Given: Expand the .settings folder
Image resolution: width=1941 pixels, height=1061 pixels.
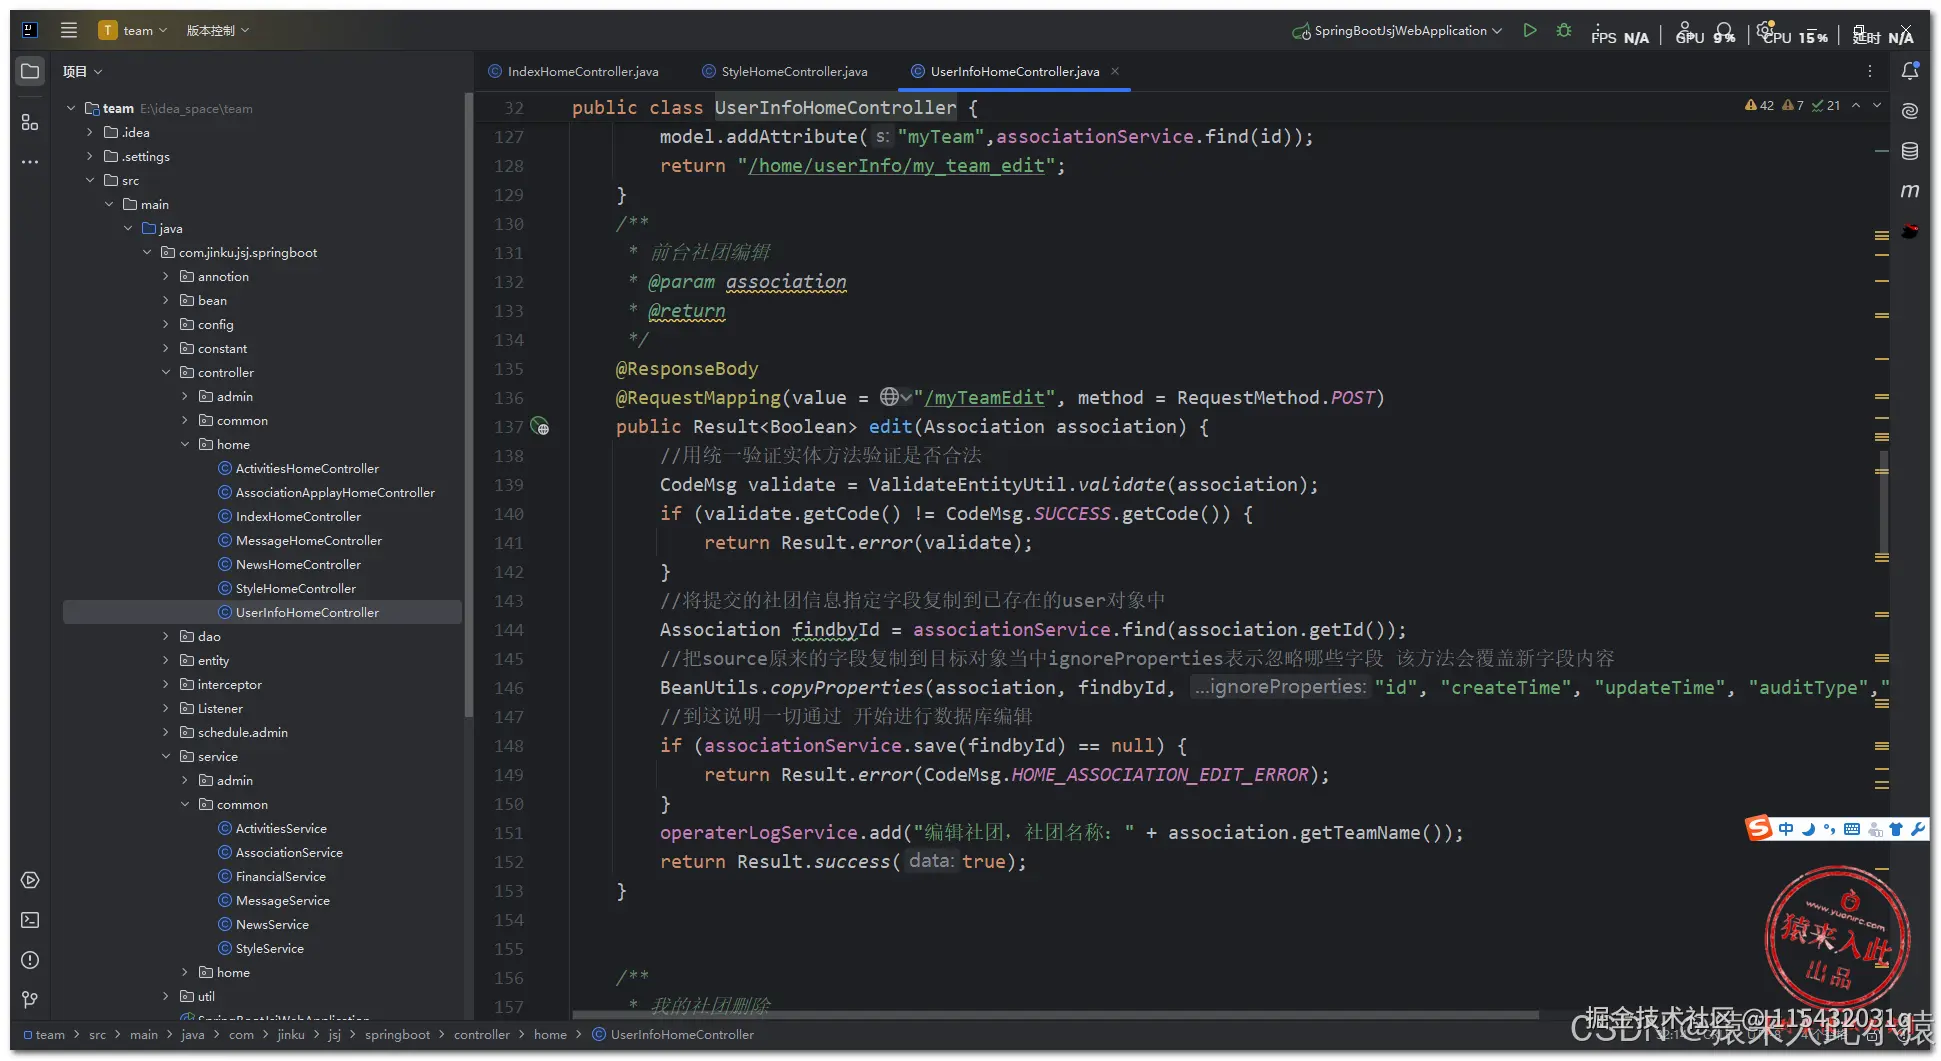Looking at the screenshot, I should [90, 156].
